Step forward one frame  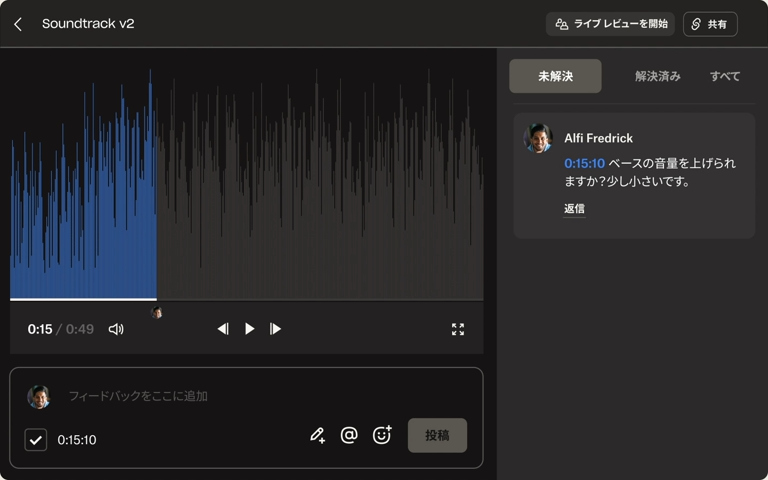click(275, 329)
